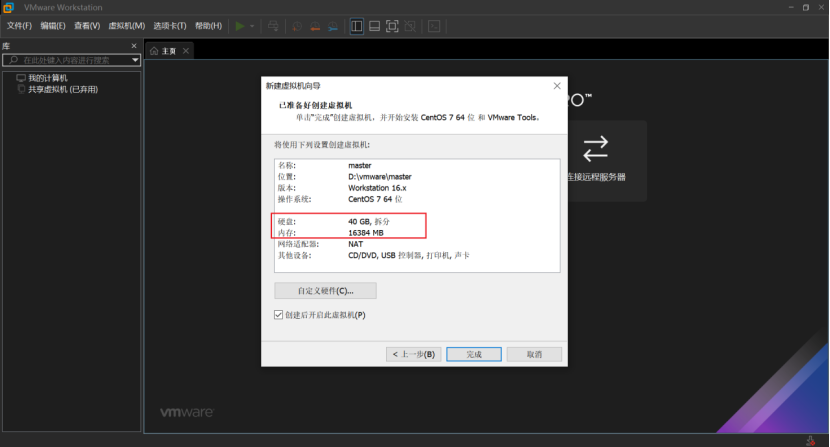Click into the library search field
The width and height of the screenshot is (830, 447).
pyautogui.click(x=71, y=60)
